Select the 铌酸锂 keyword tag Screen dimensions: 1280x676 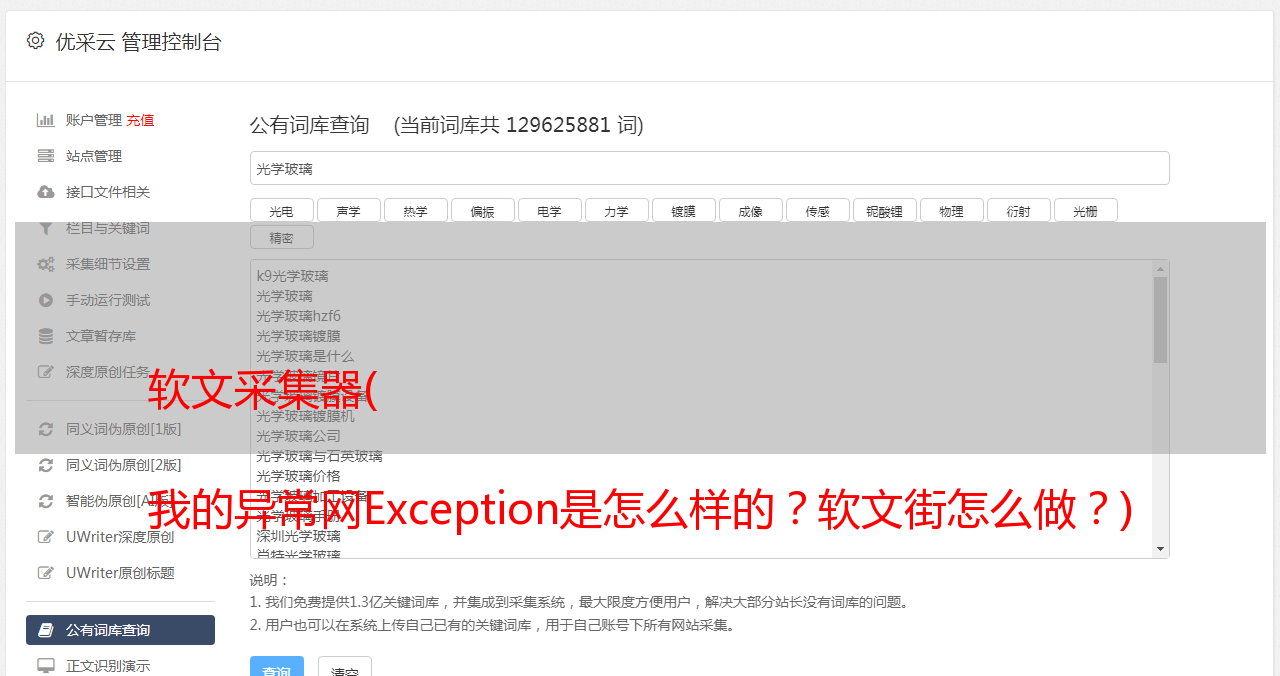point(884,211)
